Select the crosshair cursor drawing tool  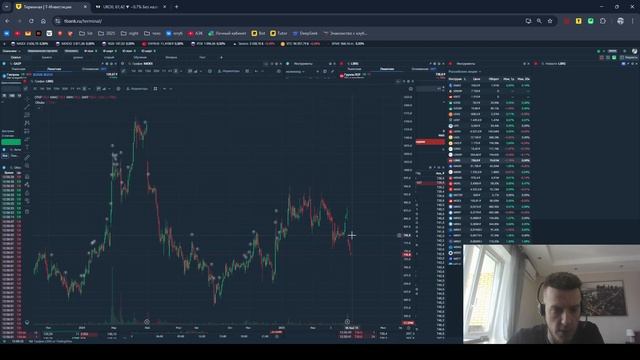pyautogui.click(x=27, y=99)
